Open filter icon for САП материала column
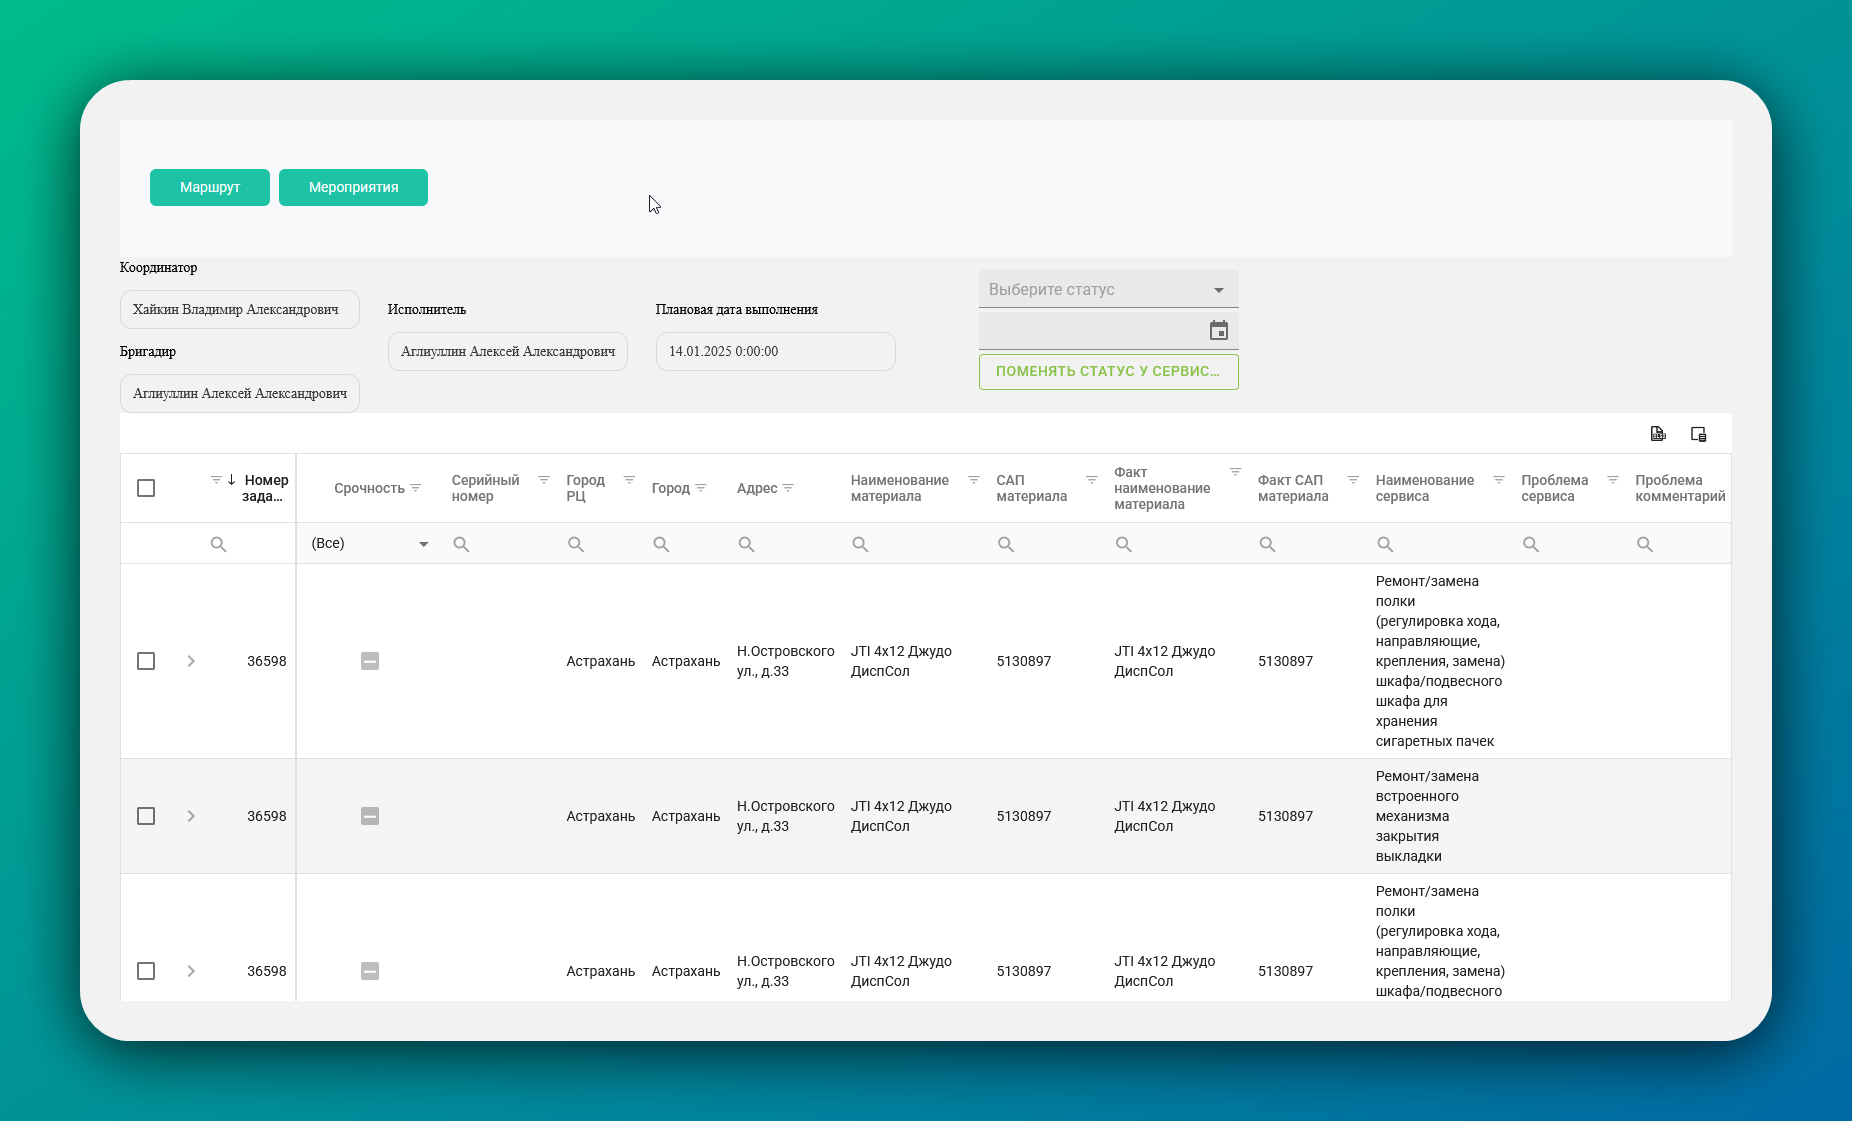 tap(1091, 480)
